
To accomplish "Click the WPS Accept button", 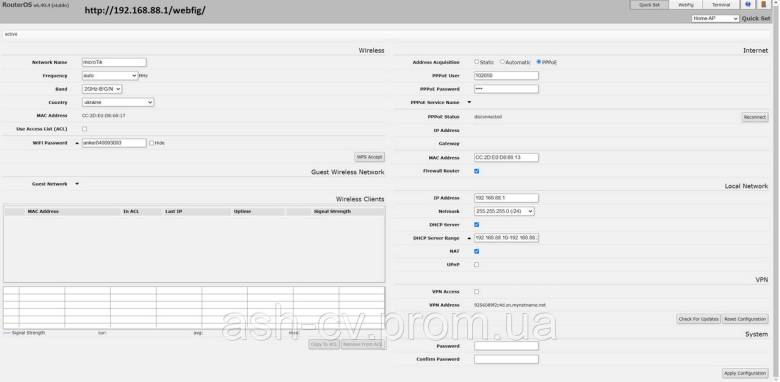I will [370, 157].
